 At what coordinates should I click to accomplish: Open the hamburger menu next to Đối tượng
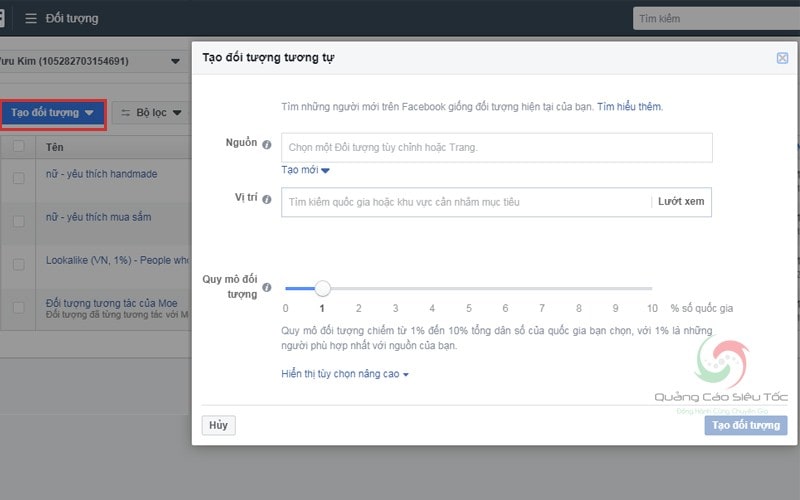pyautogui.click(x=31, y=18)
